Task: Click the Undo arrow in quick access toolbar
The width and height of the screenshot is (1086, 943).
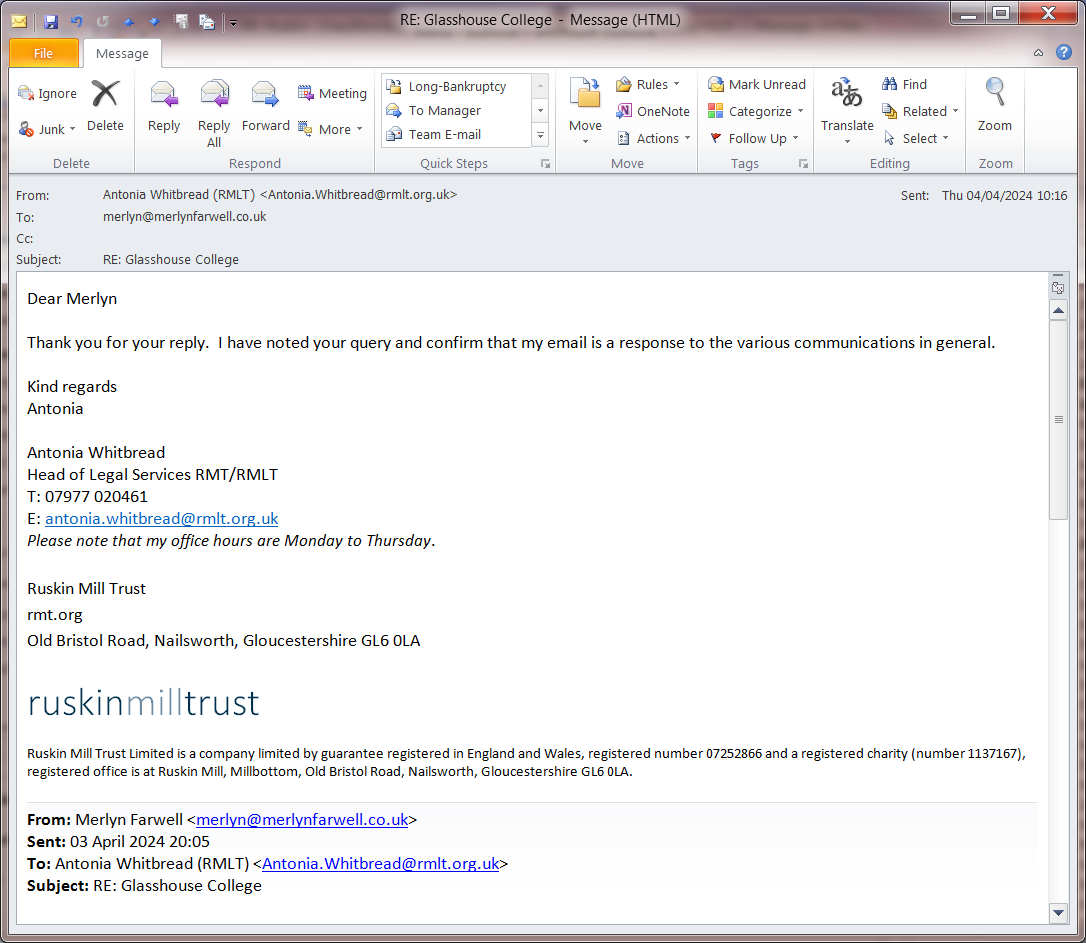Action: pos(76,21)
